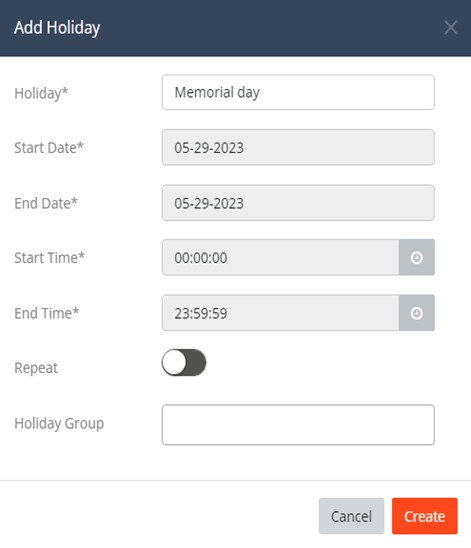Click the Create button

[x=425, y=516]
